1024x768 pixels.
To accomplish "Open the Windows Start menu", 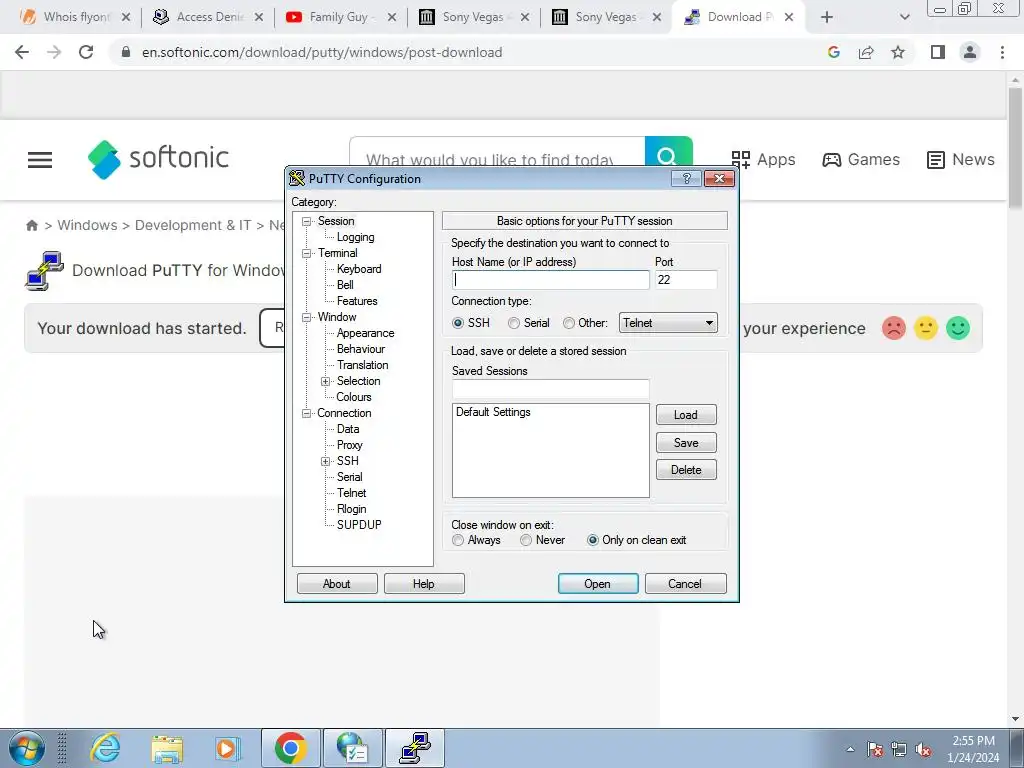I will [27, 748].
